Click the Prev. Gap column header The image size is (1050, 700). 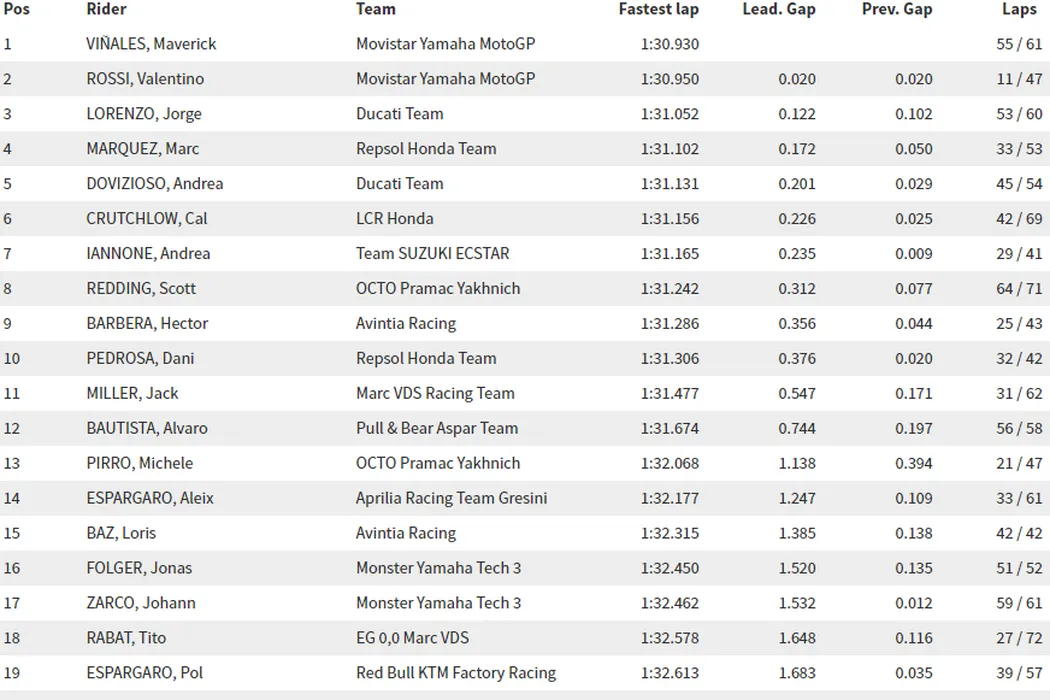897,9
